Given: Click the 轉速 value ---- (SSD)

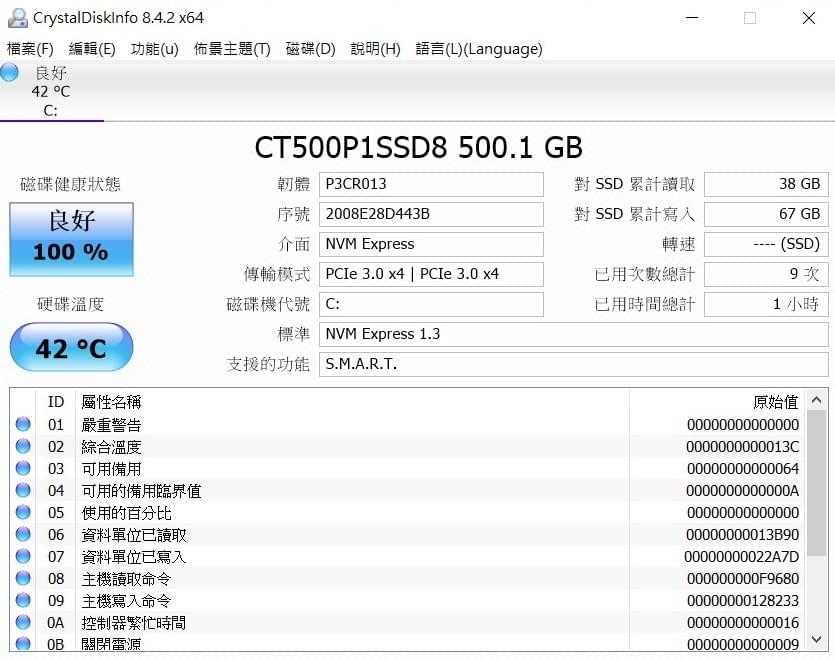Looking at the screenshot, I should (x=766, y=244).
